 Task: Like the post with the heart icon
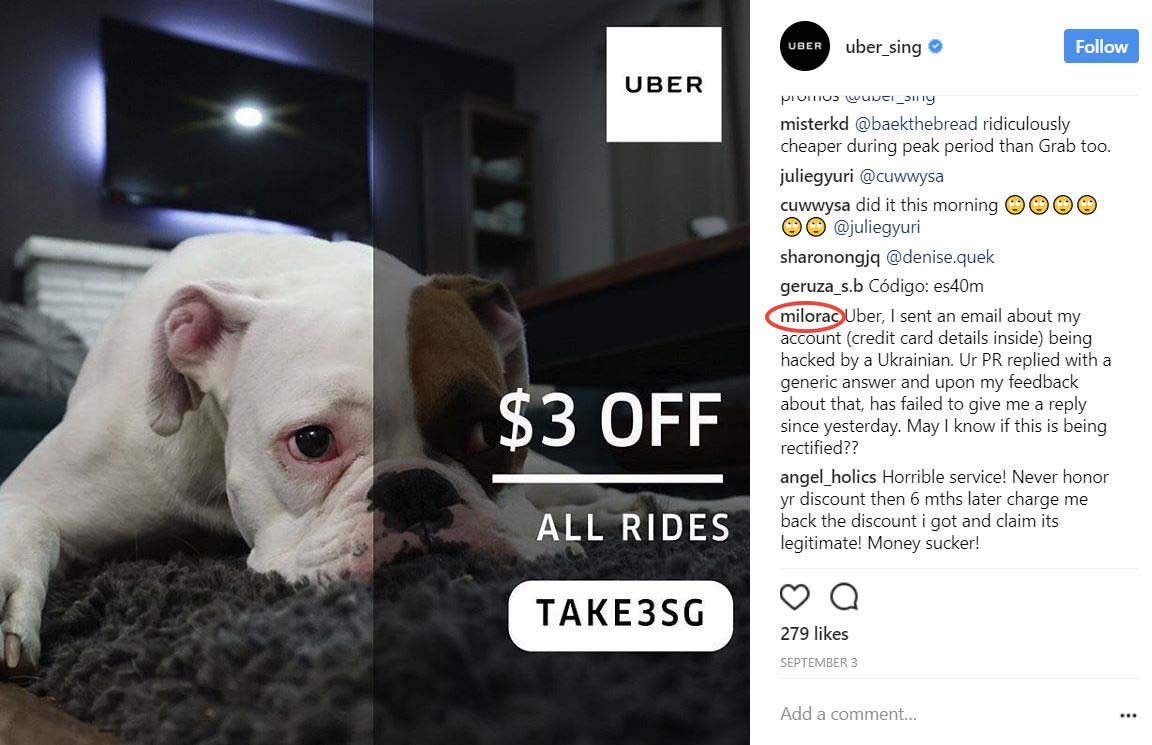(x=794, y=597)
